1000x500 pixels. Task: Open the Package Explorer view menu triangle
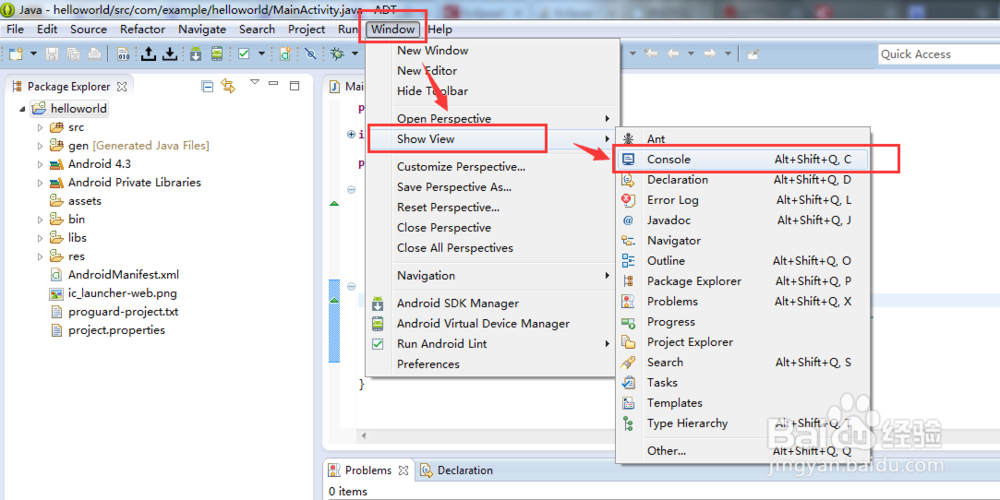255,82
